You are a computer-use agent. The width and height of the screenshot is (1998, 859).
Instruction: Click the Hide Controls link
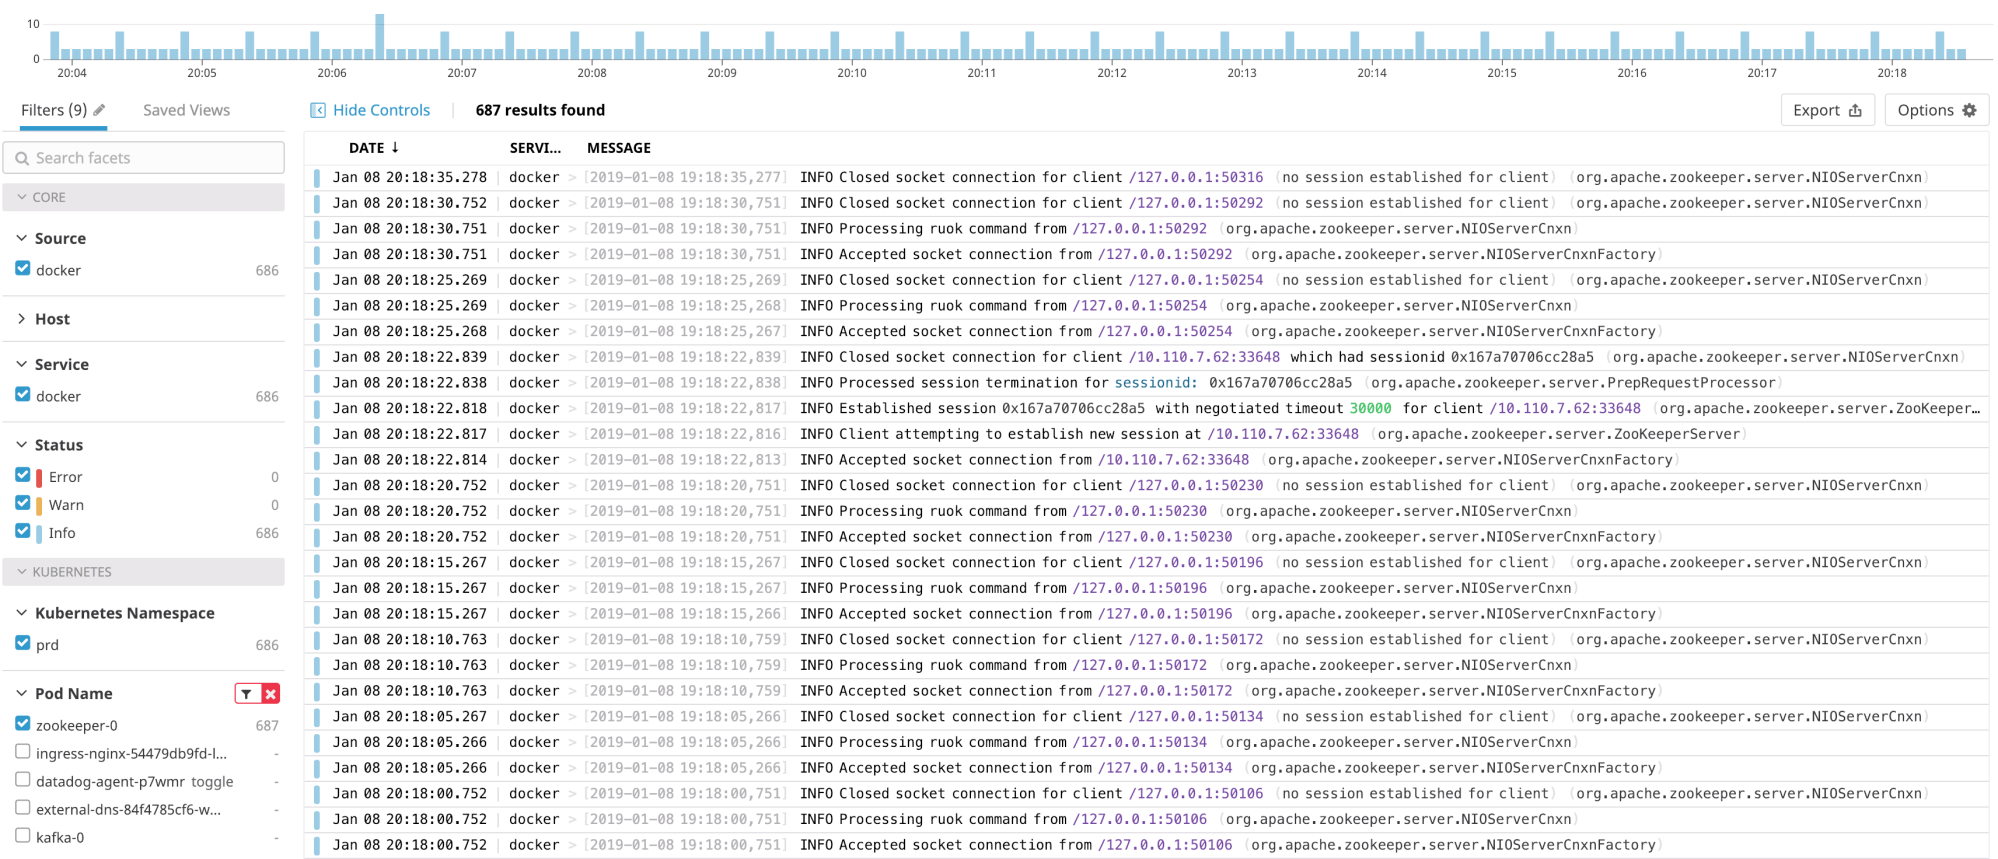pyautogui.click(x=381, y=110)
